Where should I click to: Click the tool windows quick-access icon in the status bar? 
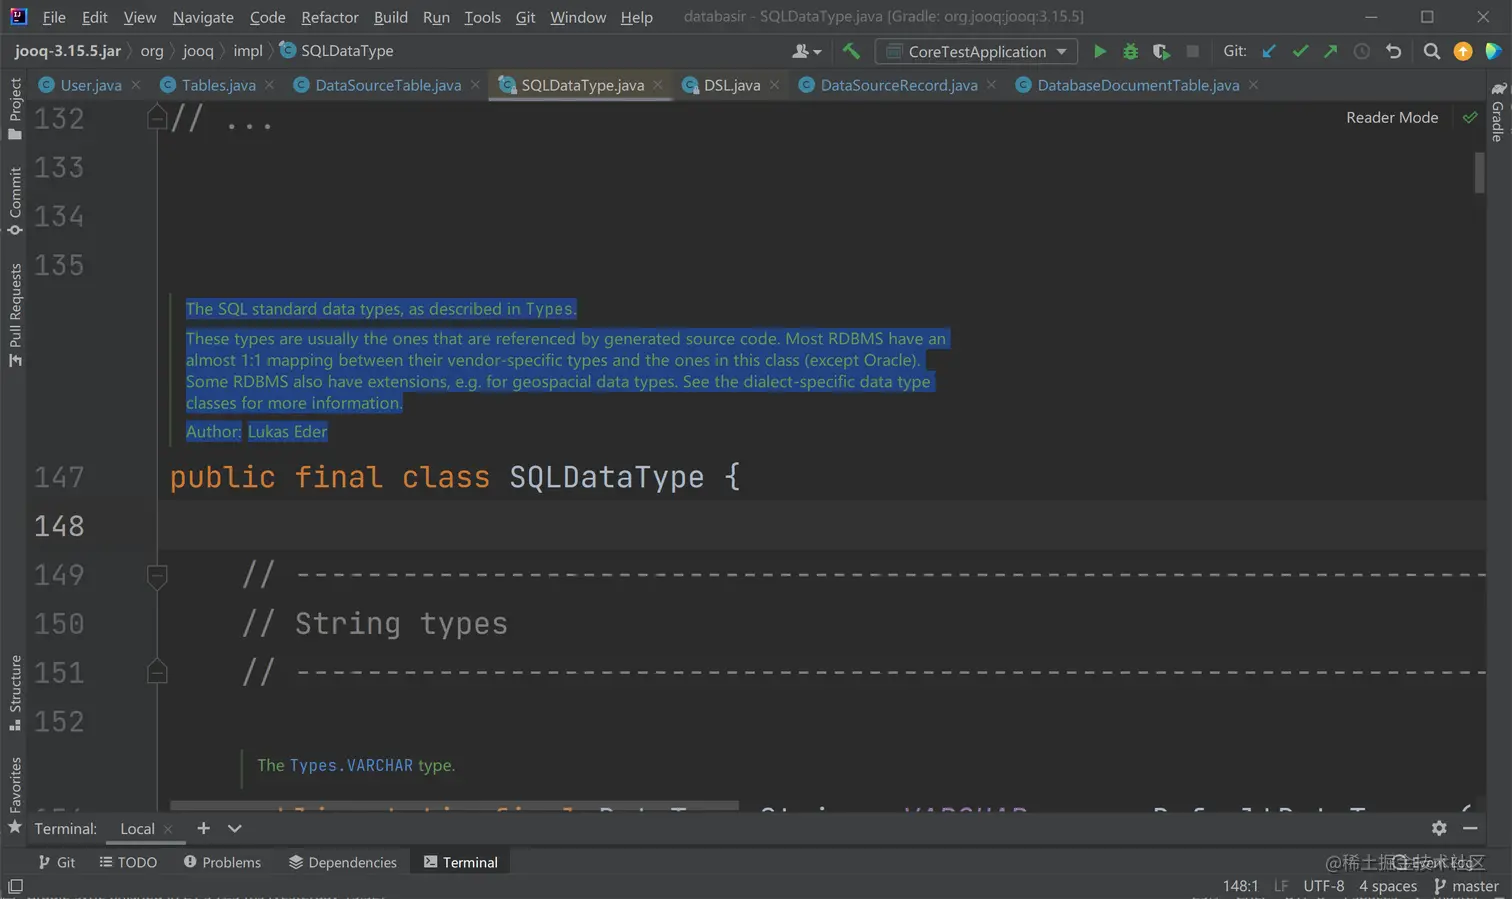(x=15, y=886)
